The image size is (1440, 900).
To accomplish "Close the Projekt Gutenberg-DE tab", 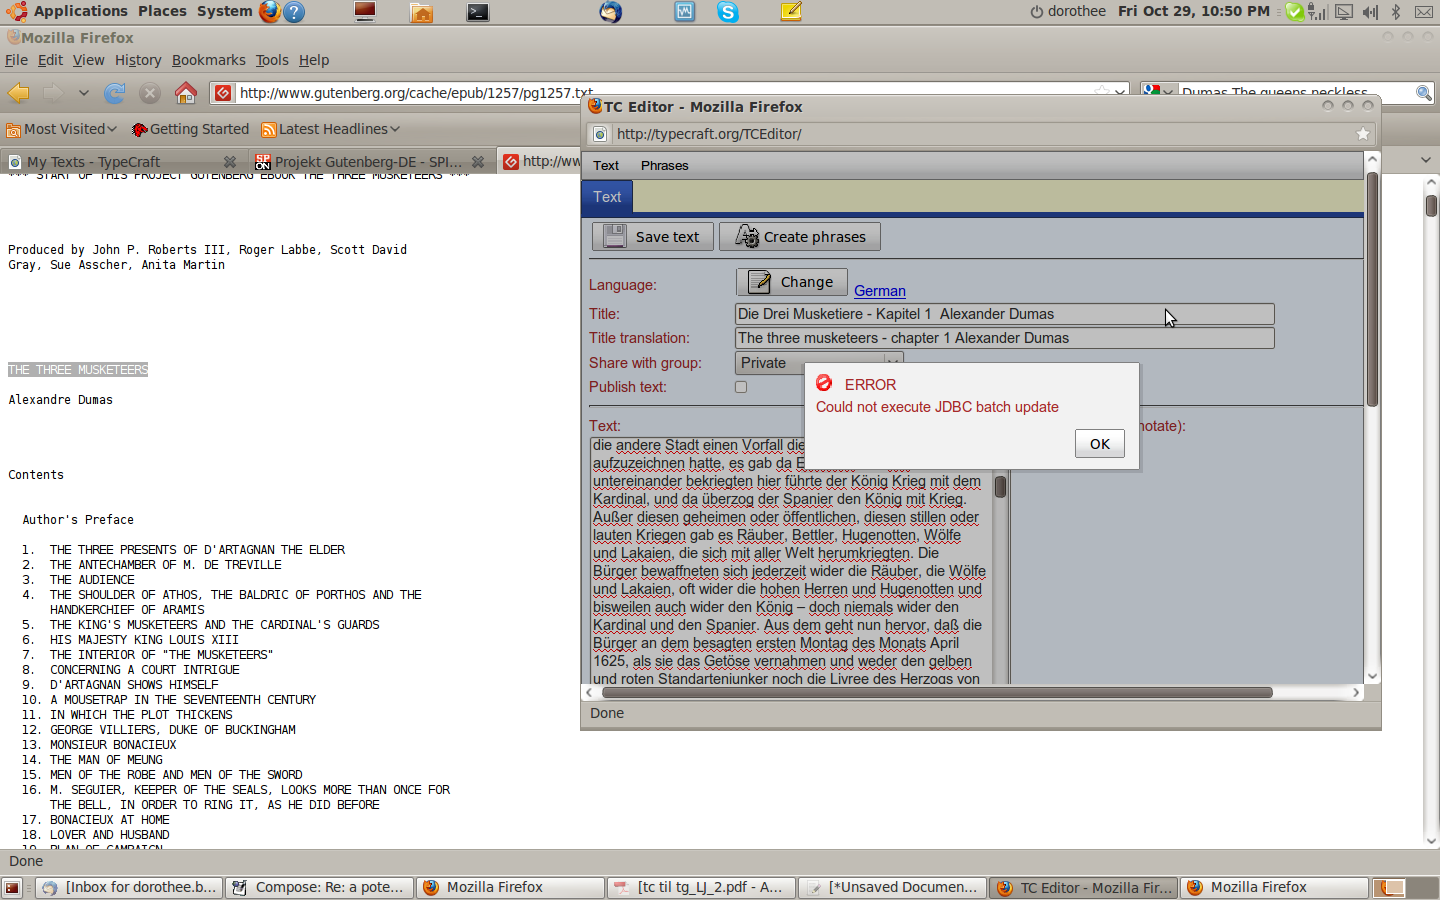I will 478,162.
